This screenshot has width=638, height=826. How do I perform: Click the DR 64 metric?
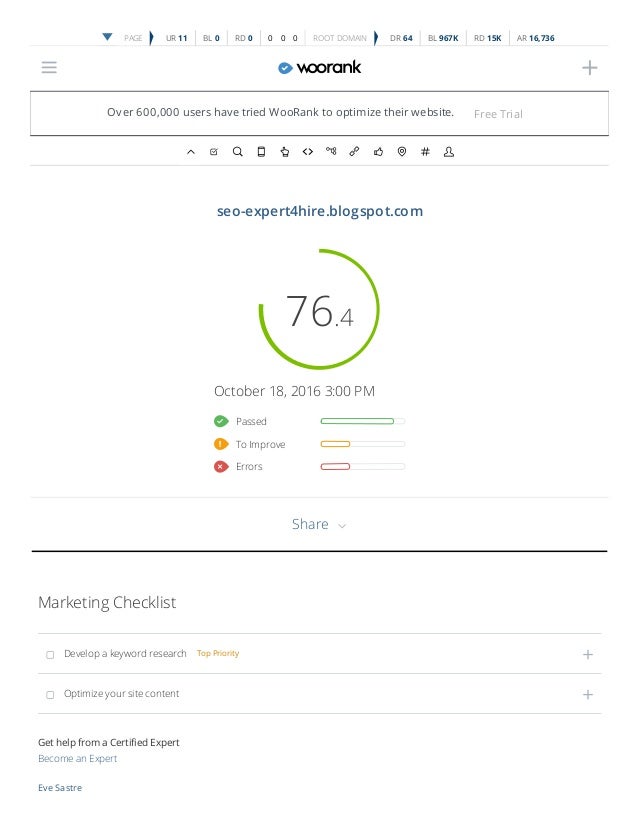tap(401, 38)
